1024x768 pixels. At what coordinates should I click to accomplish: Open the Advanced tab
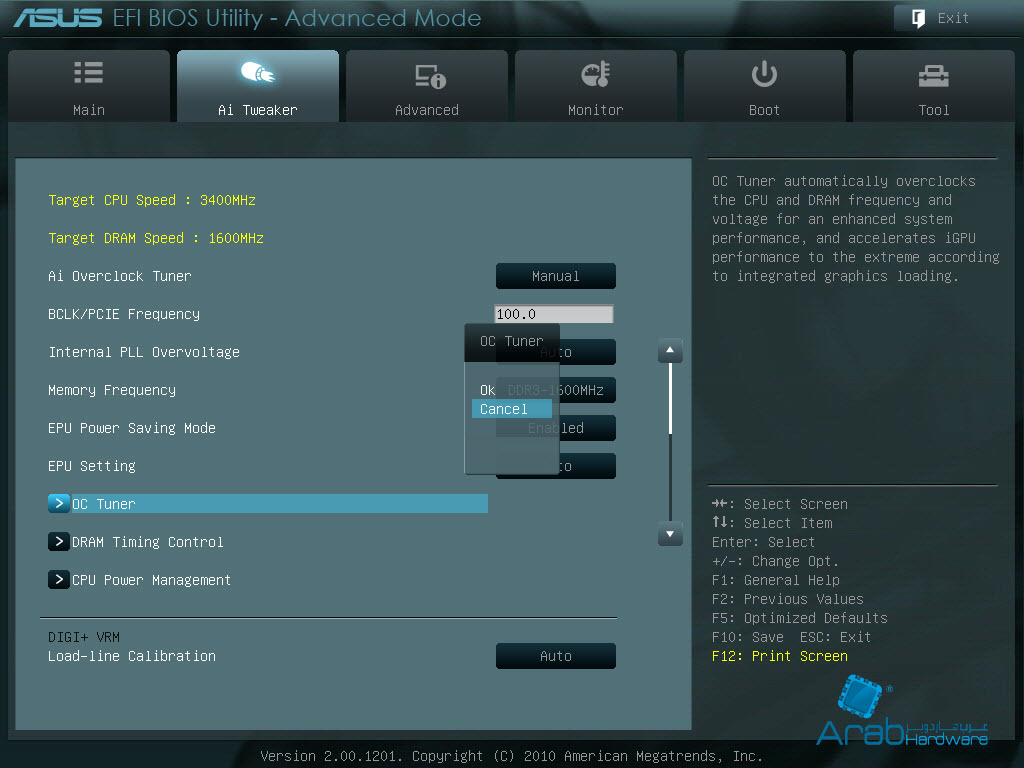[427, 86]
